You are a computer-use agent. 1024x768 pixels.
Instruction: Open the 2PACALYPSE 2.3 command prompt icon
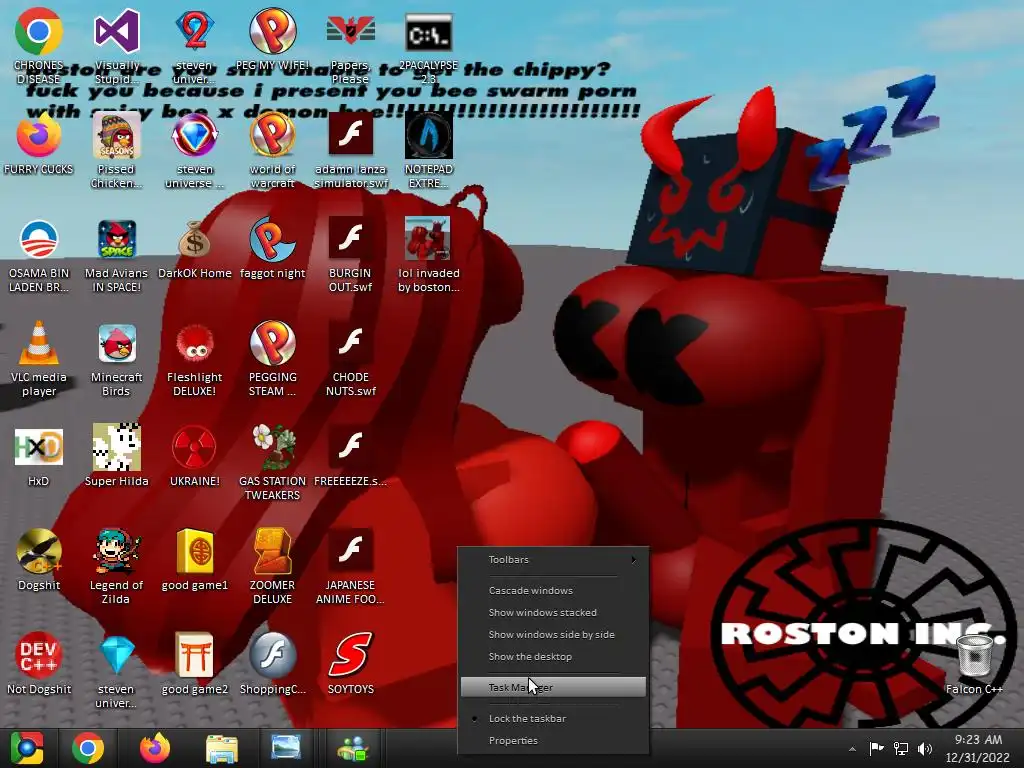click(x=428, y=47)
